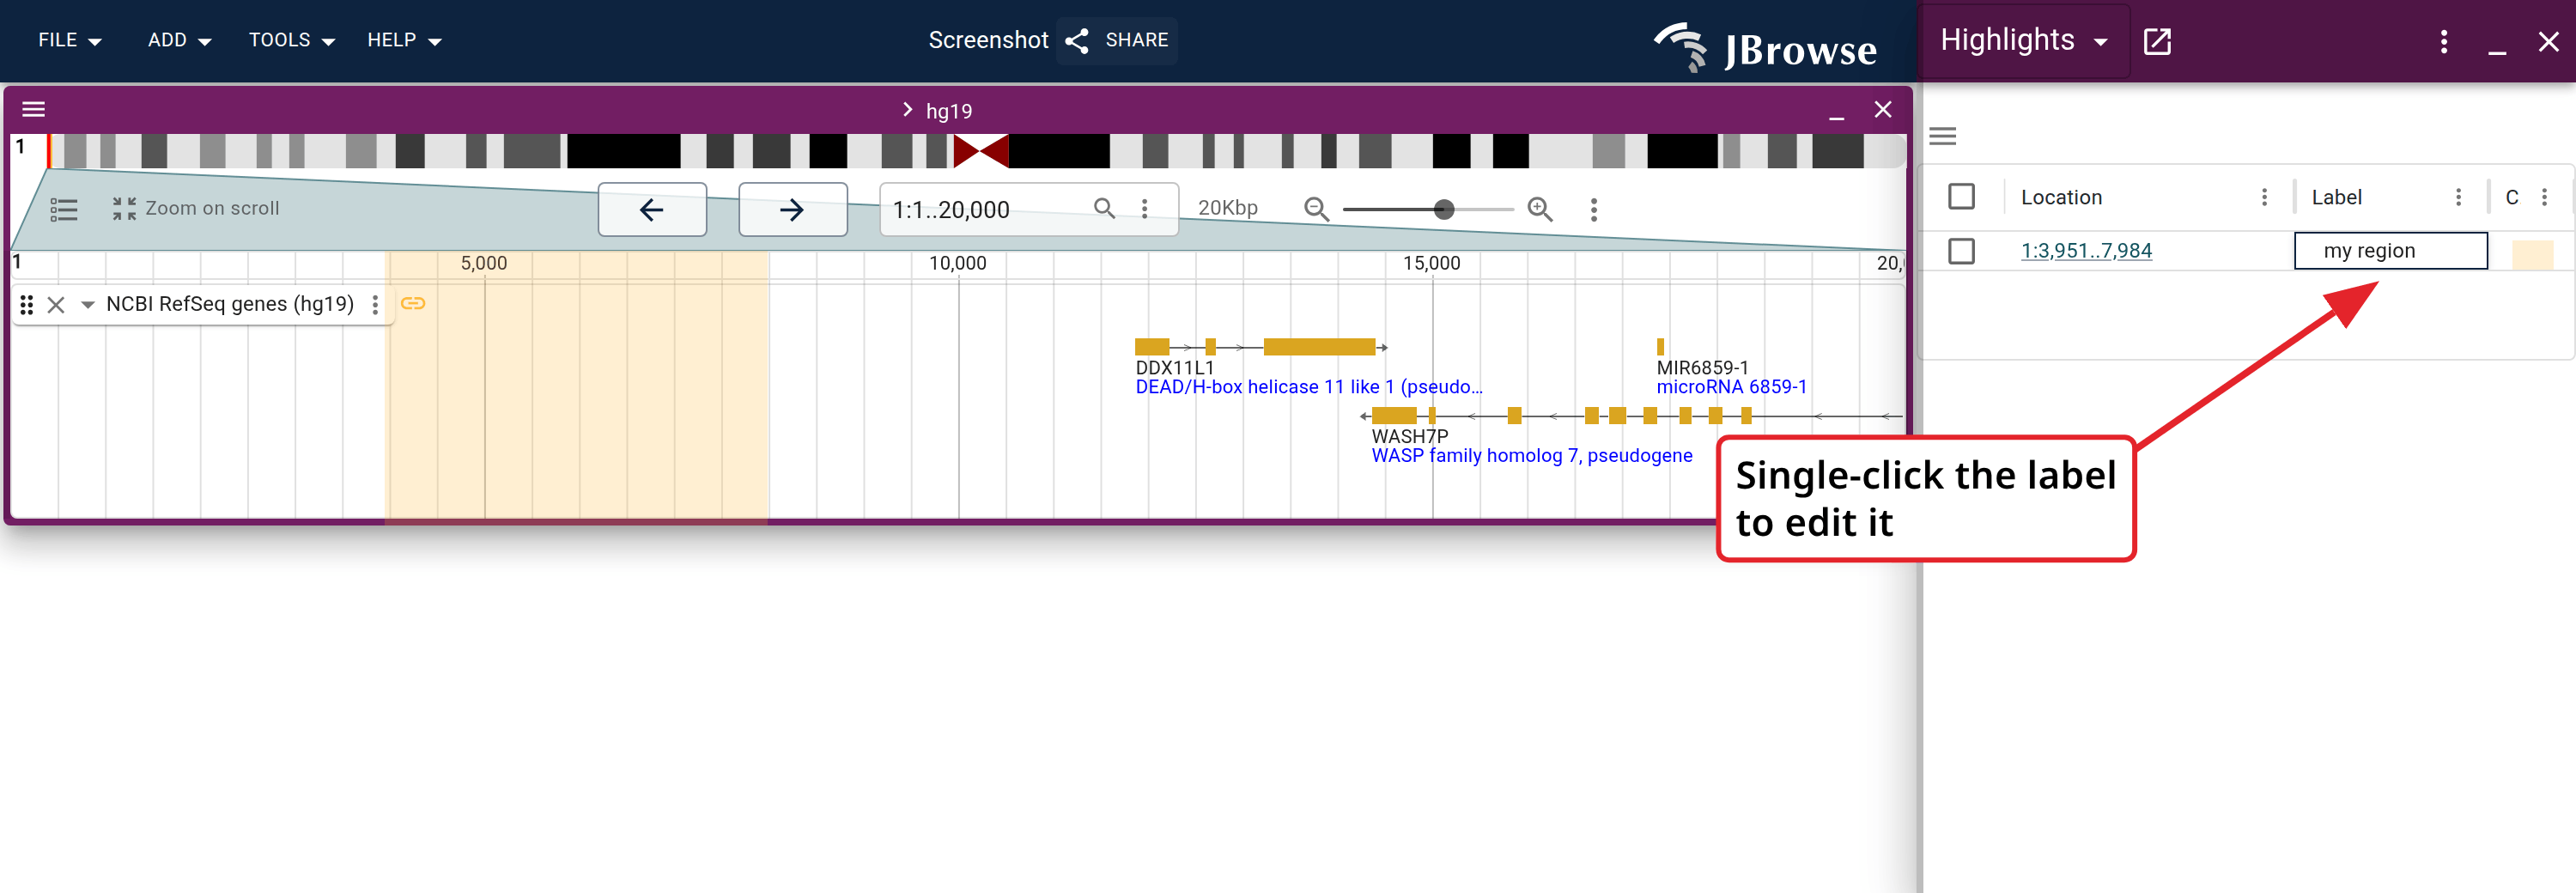Open the view options three-dot menu beside zoom
Screen dimensions: 2576x893
[x=1594, y=209]
